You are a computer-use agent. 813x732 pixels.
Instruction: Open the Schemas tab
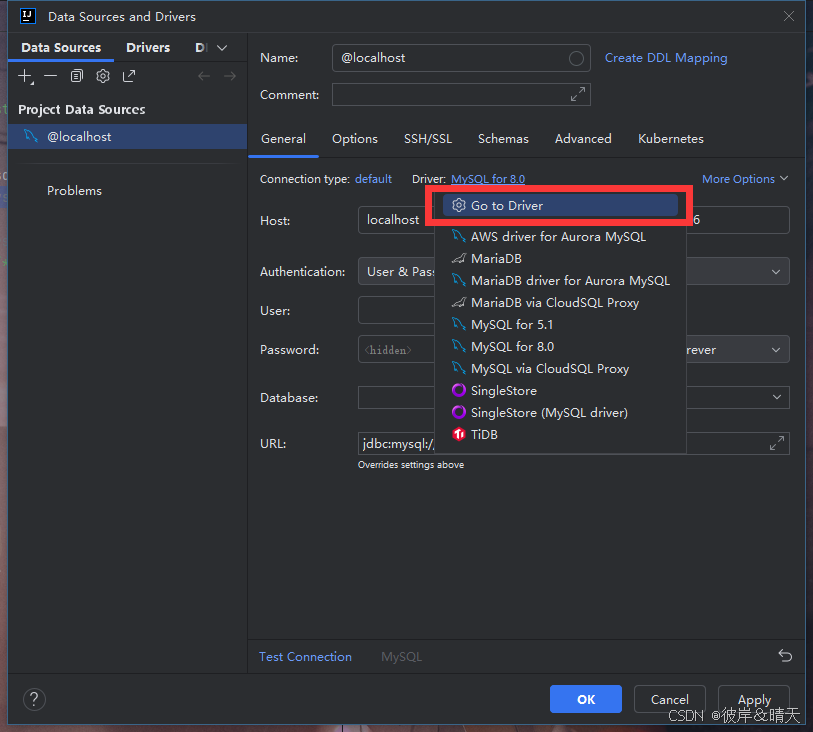point(503,139)
